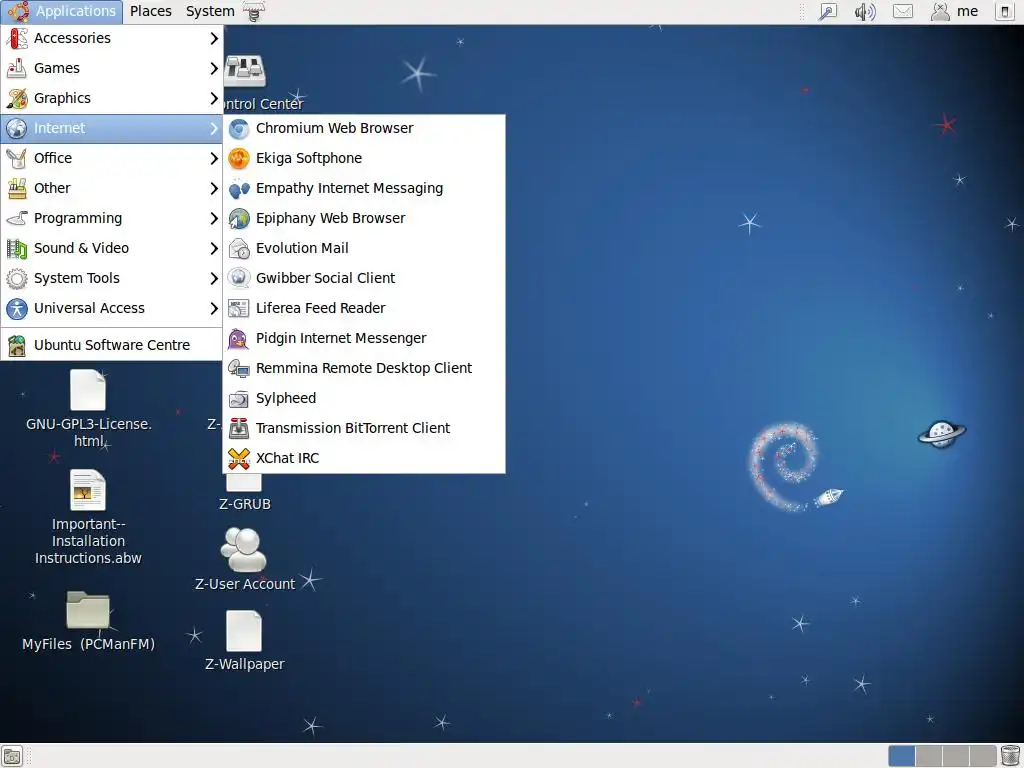Click the Empathy Internet Messaging icon
Viewport: 1024px width, 768px height.
[x=239, y=189]
